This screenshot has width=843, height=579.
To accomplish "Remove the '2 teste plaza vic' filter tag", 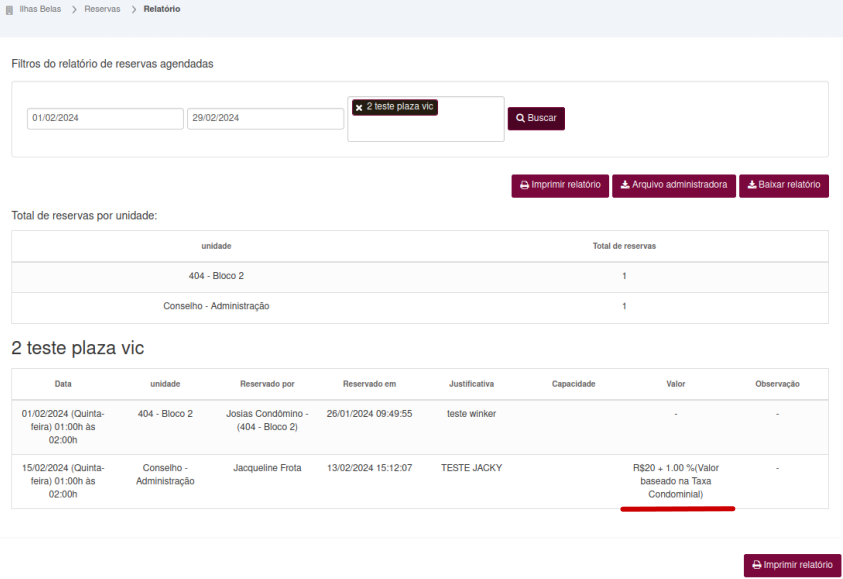I will pyautogui.click(x=359, y=108).
